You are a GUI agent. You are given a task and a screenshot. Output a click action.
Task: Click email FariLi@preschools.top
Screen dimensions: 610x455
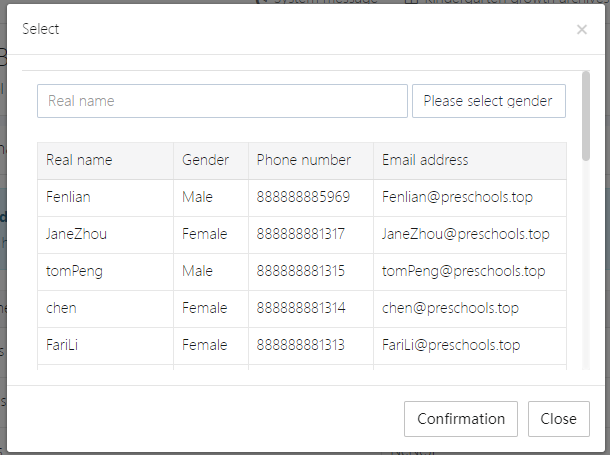[x=451, y=345]
